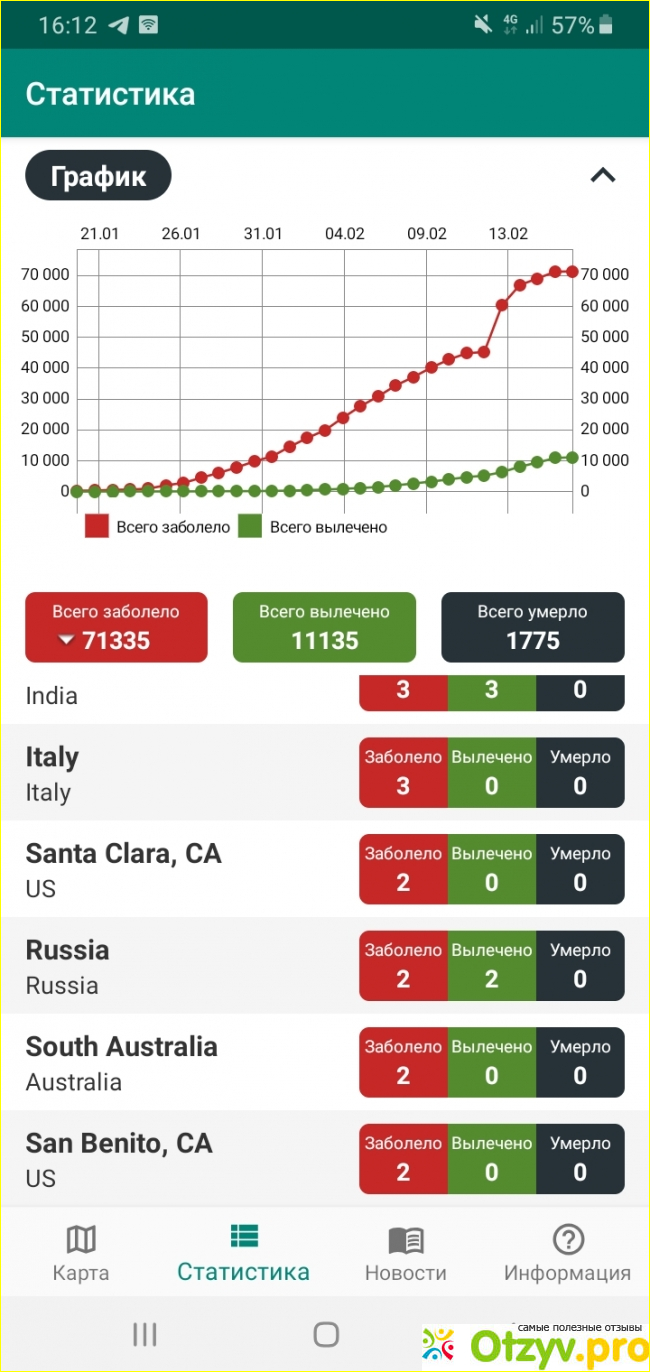Toggle sort arrow on Всего заболело 71335
The image size is (650, 1372).
67,641
